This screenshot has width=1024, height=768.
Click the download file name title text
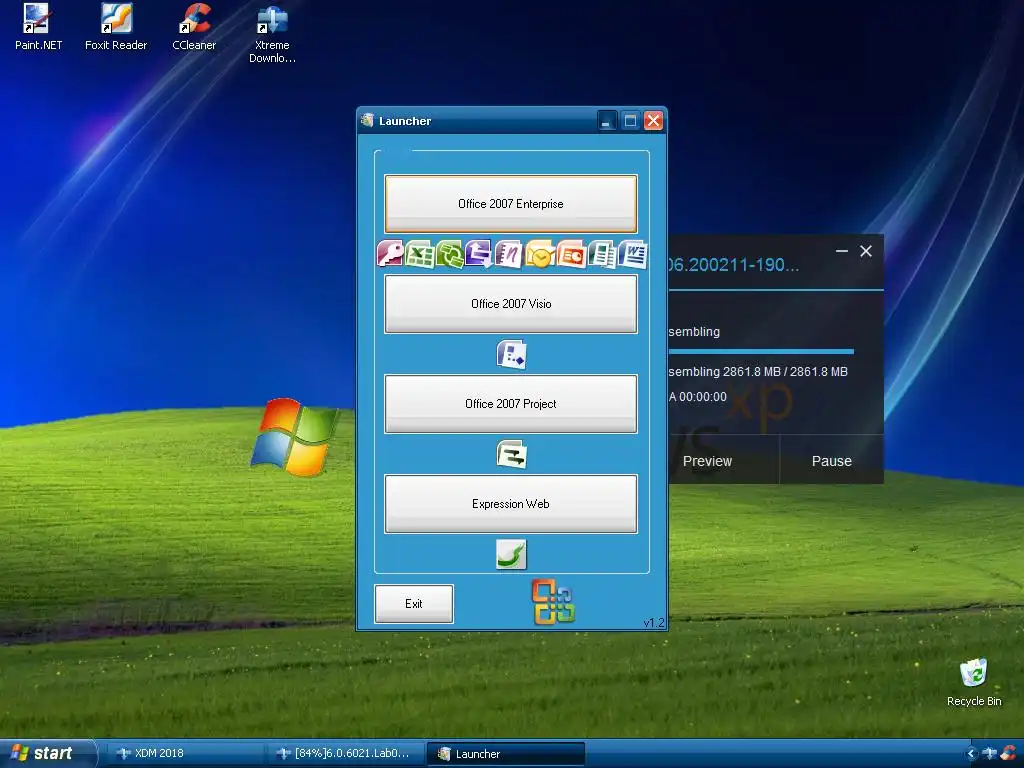(733, 264)
